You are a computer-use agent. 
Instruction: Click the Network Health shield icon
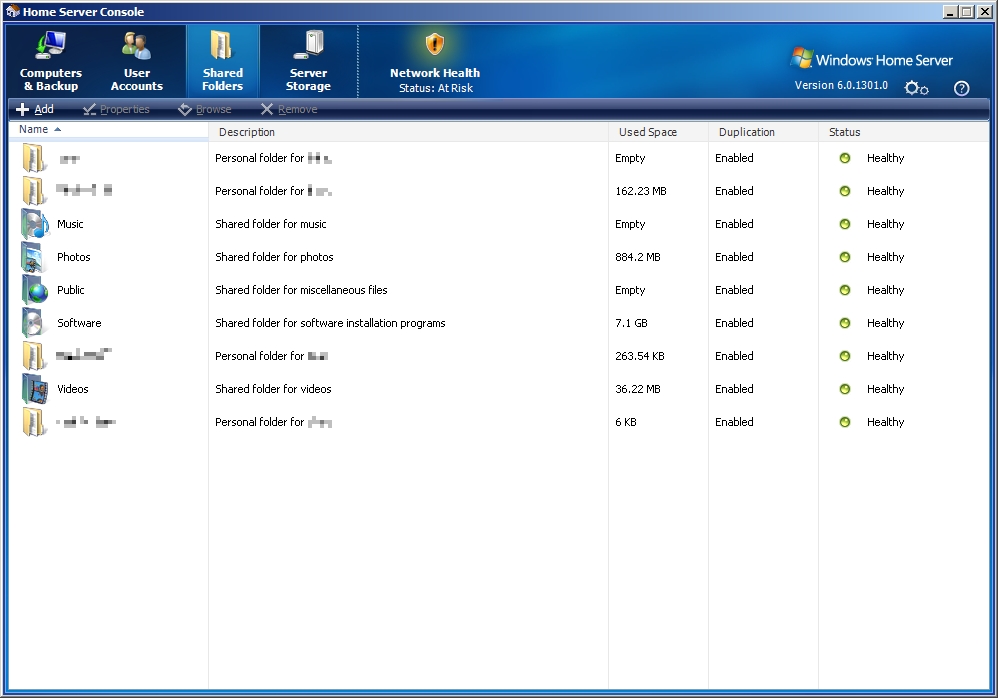(434, 45)
